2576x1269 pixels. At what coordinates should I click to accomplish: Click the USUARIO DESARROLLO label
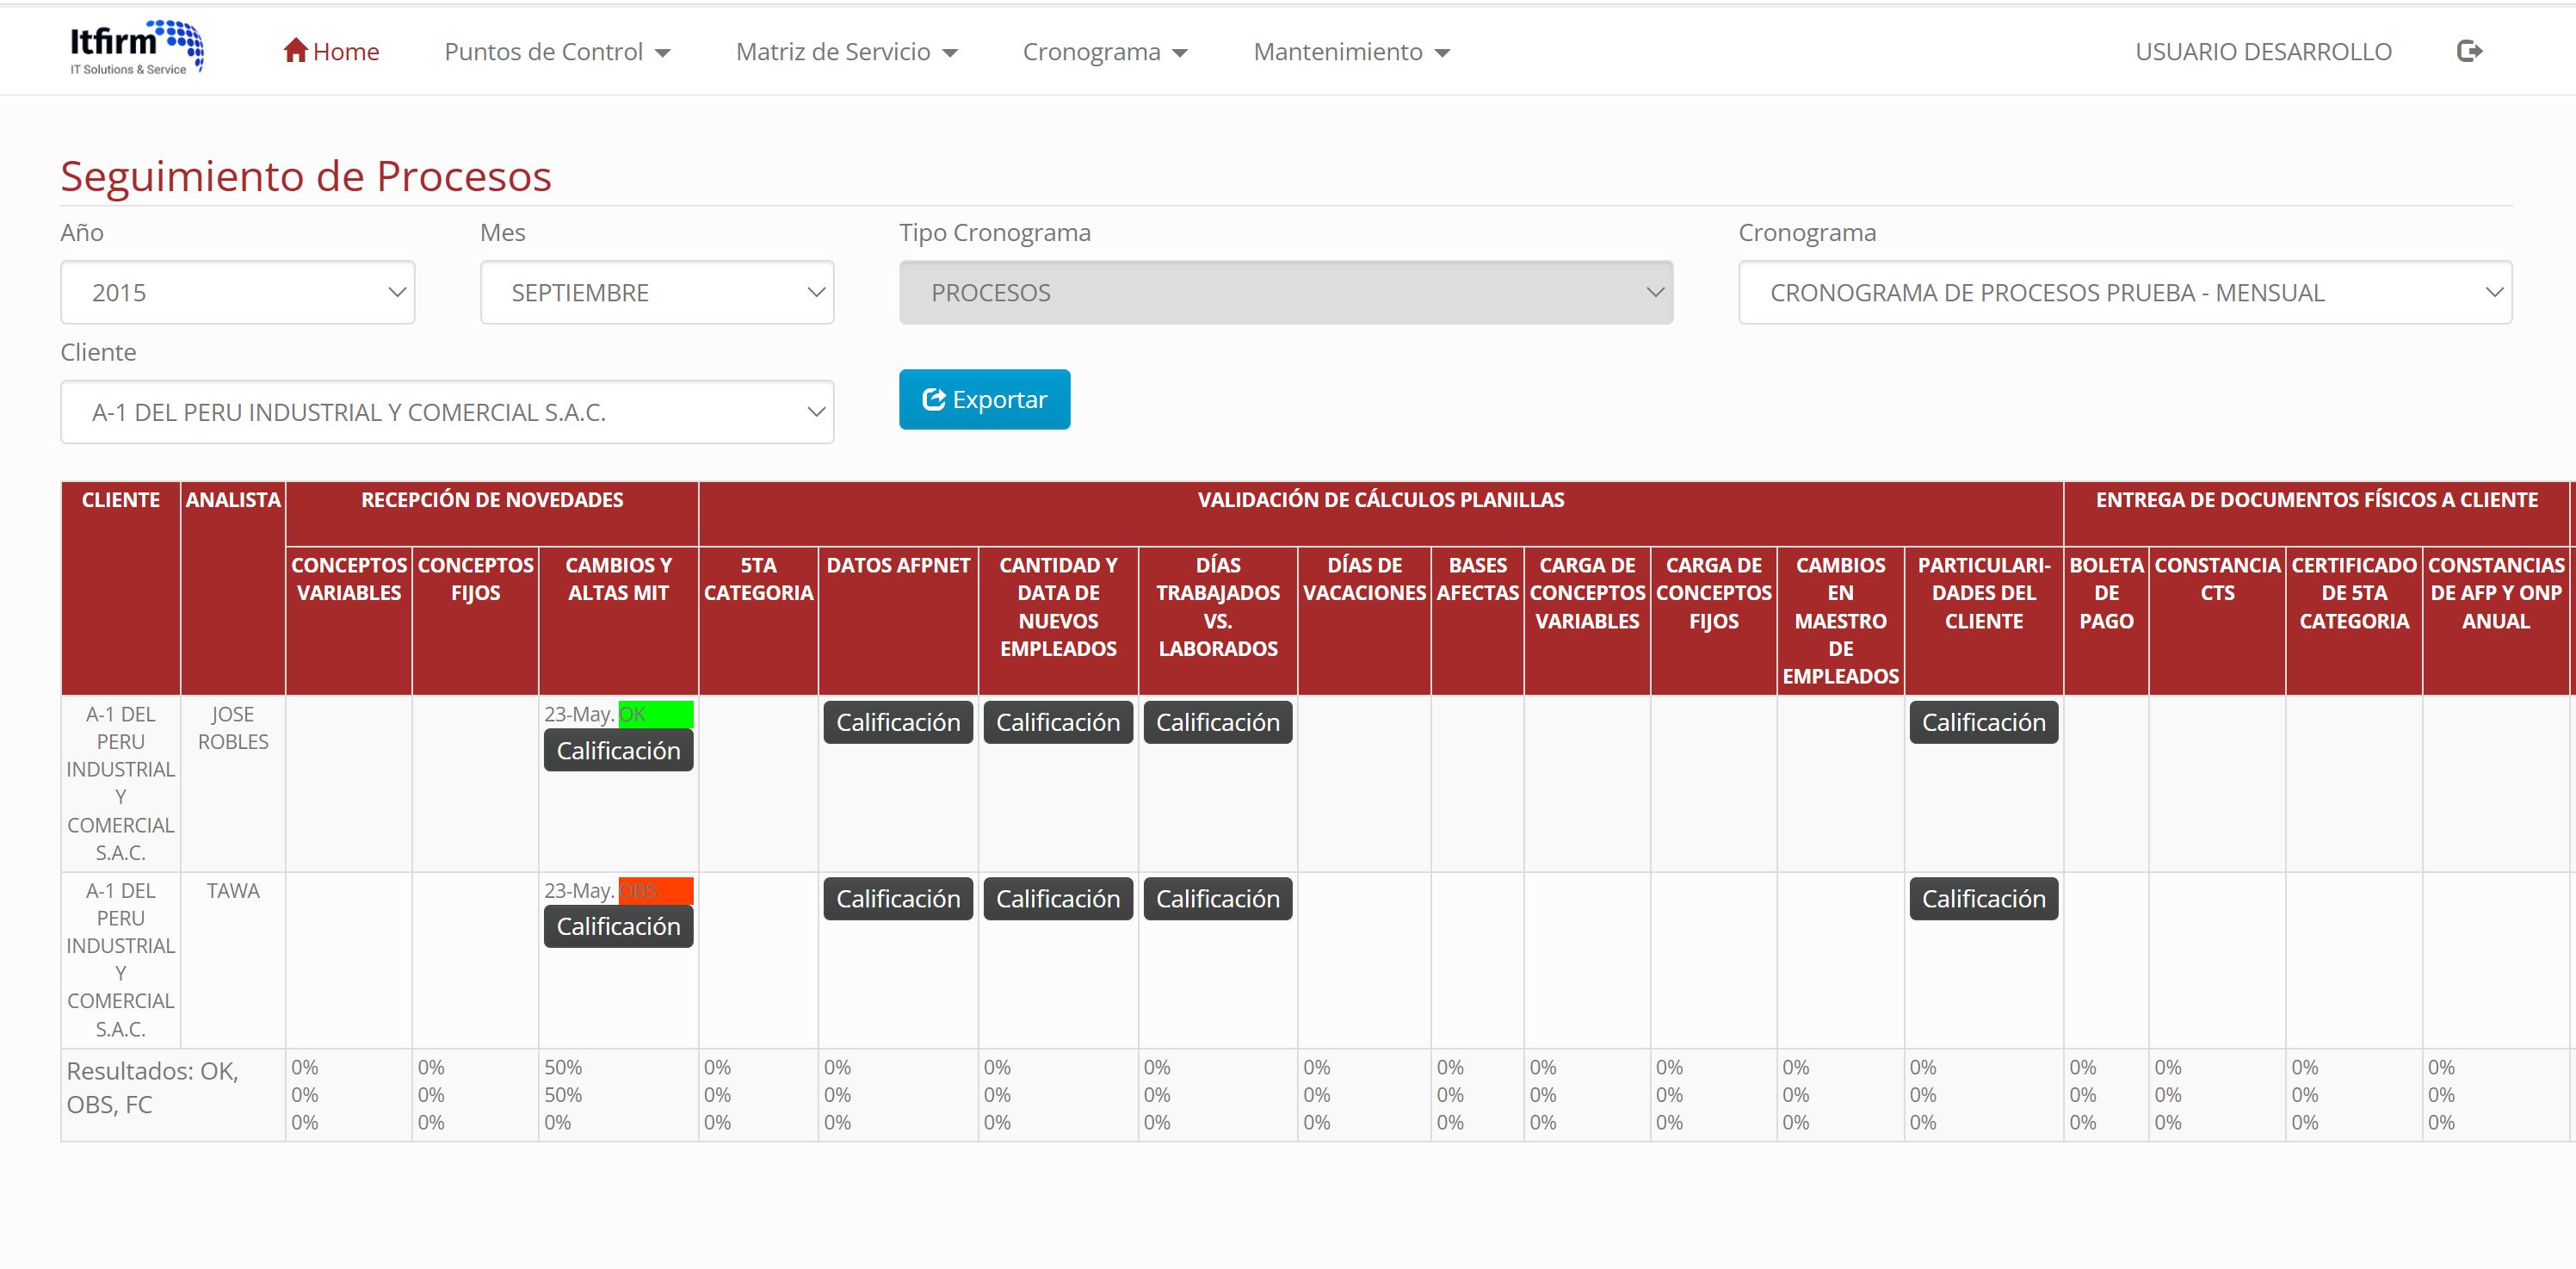point(2263,51)
